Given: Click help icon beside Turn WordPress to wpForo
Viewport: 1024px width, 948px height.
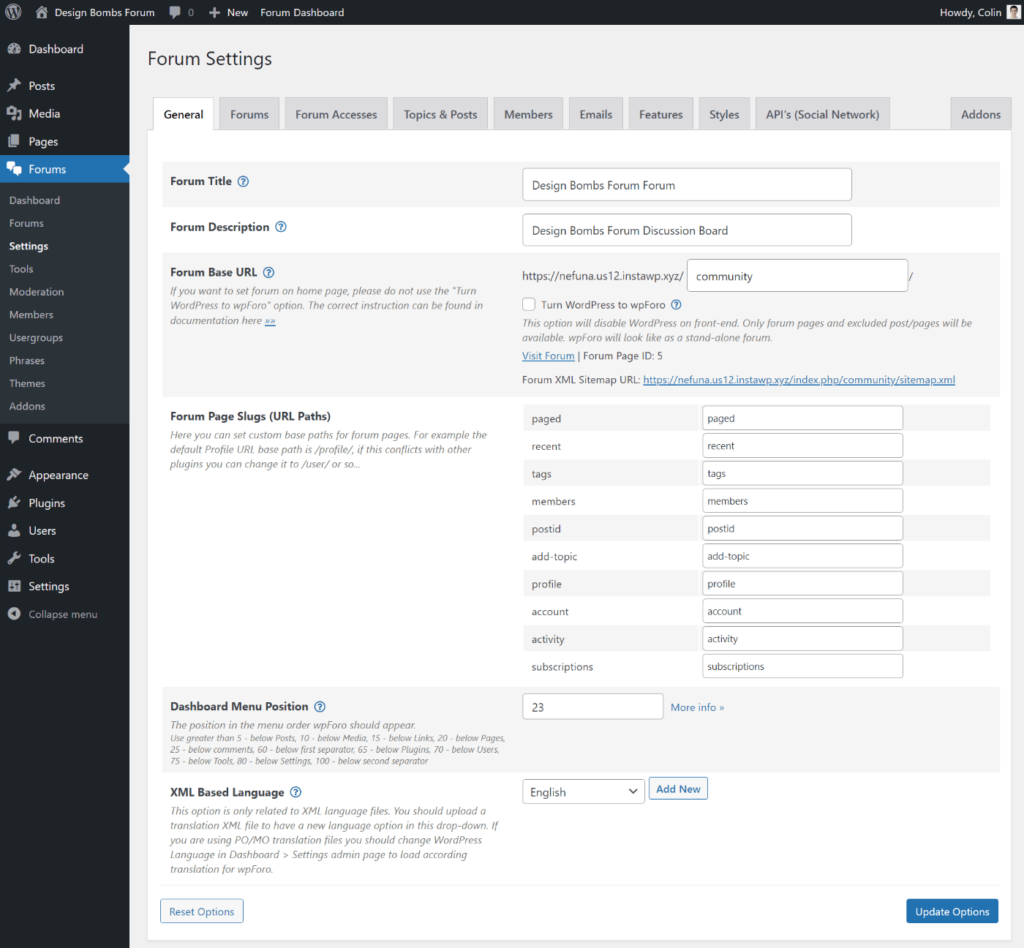Looking at the screenshot, I should (677, 304).
